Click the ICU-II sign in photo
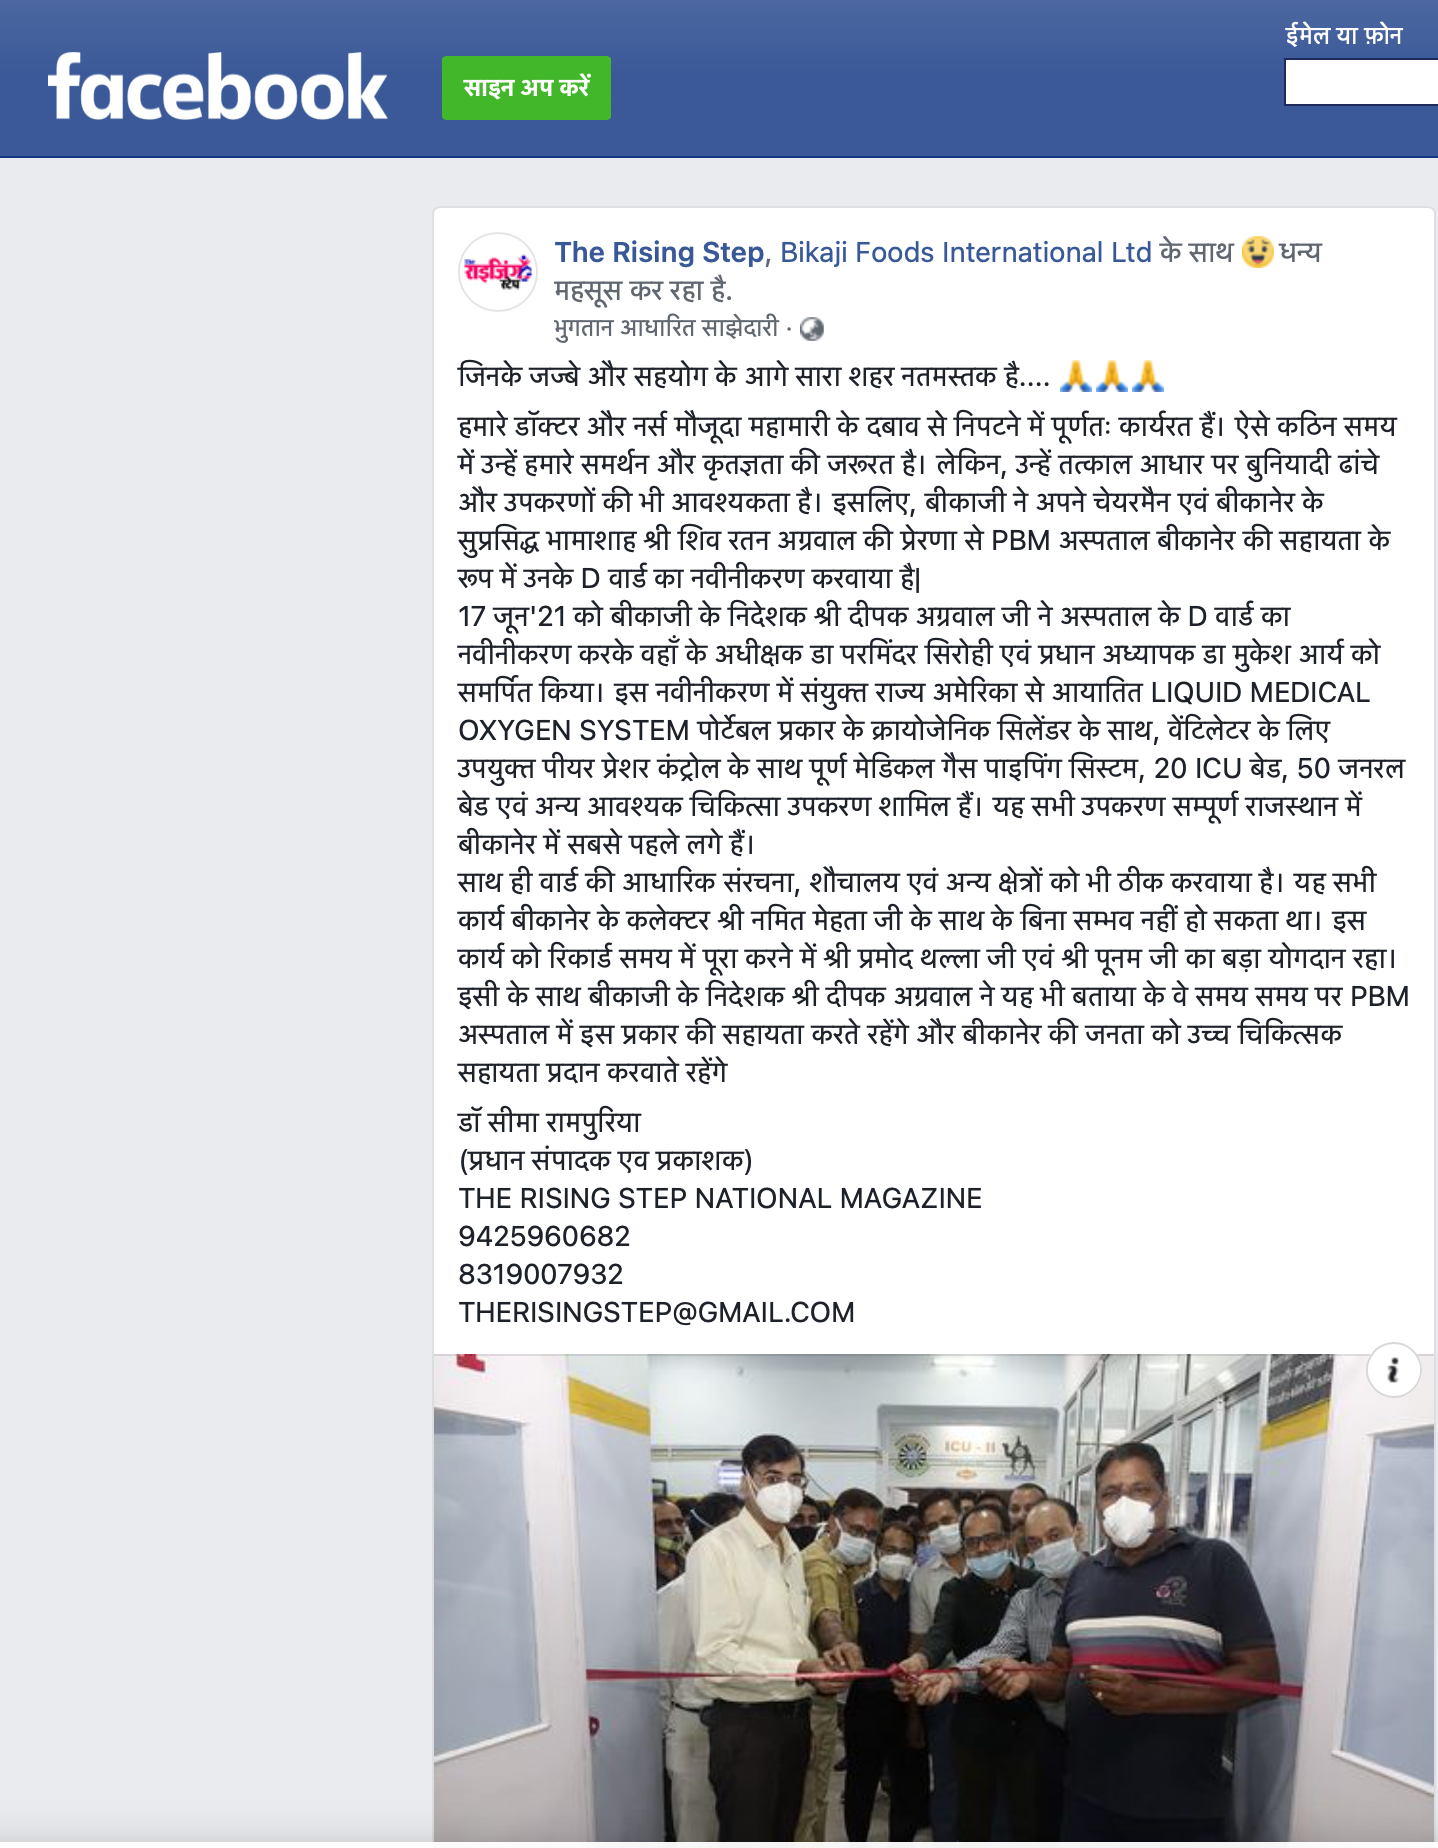 [x=969, y=1446]
